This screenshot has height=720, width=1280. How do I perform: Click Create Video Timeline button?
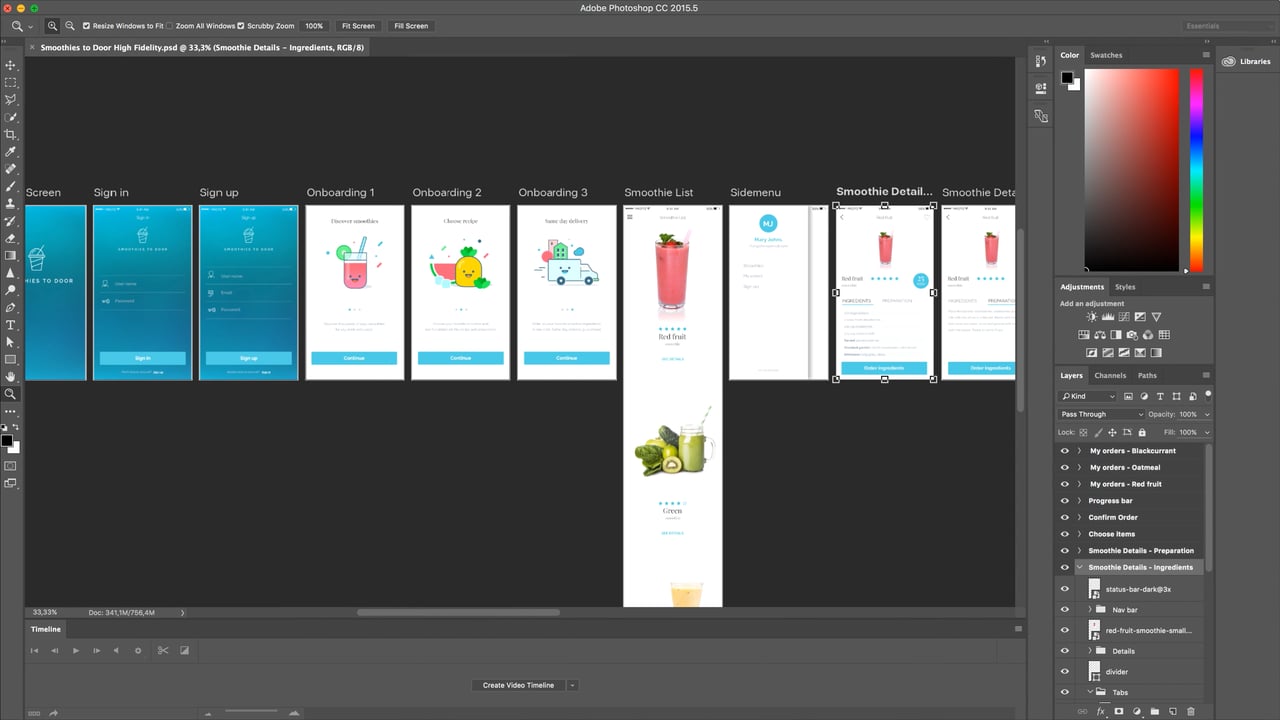pyautogui.click(x=518, y=685)
